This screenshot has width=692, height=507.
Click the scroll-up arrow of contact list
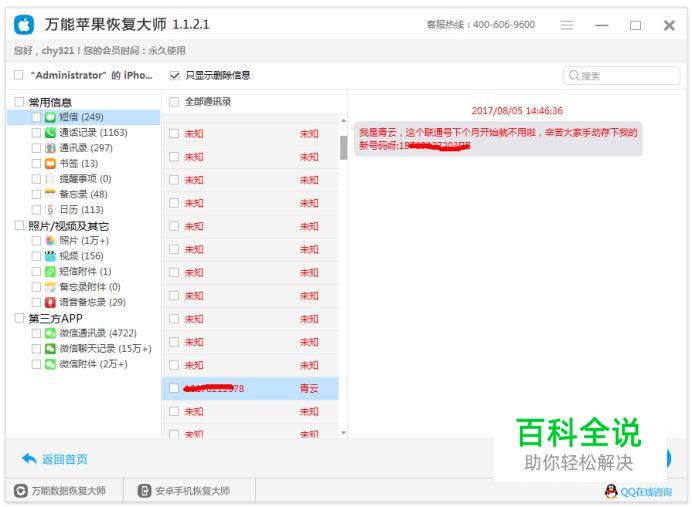click(x=343, y=120)
